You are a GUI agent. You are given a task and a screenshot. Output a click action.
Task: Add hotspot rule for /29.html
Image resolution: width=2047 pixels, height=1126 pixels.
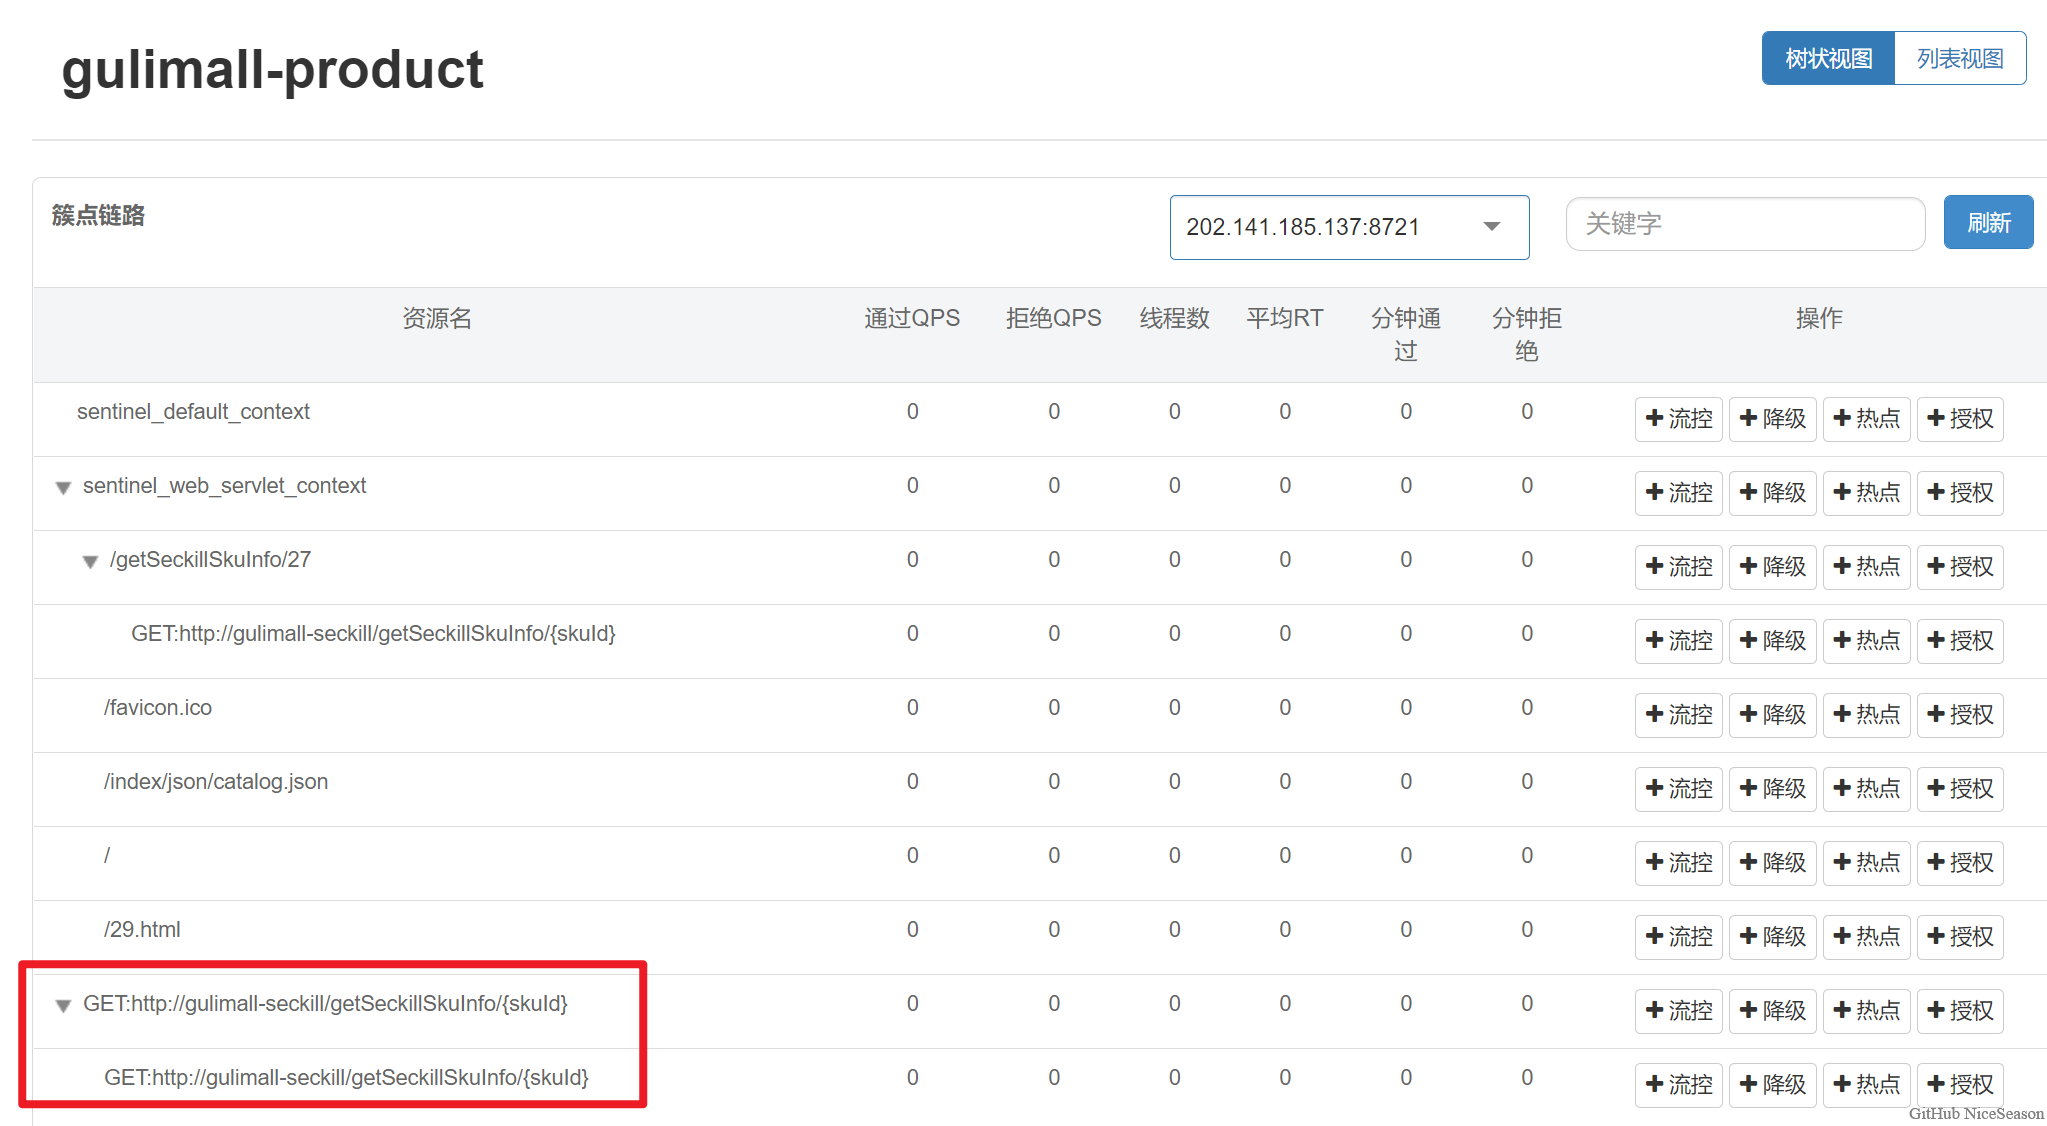point(1866,937)
